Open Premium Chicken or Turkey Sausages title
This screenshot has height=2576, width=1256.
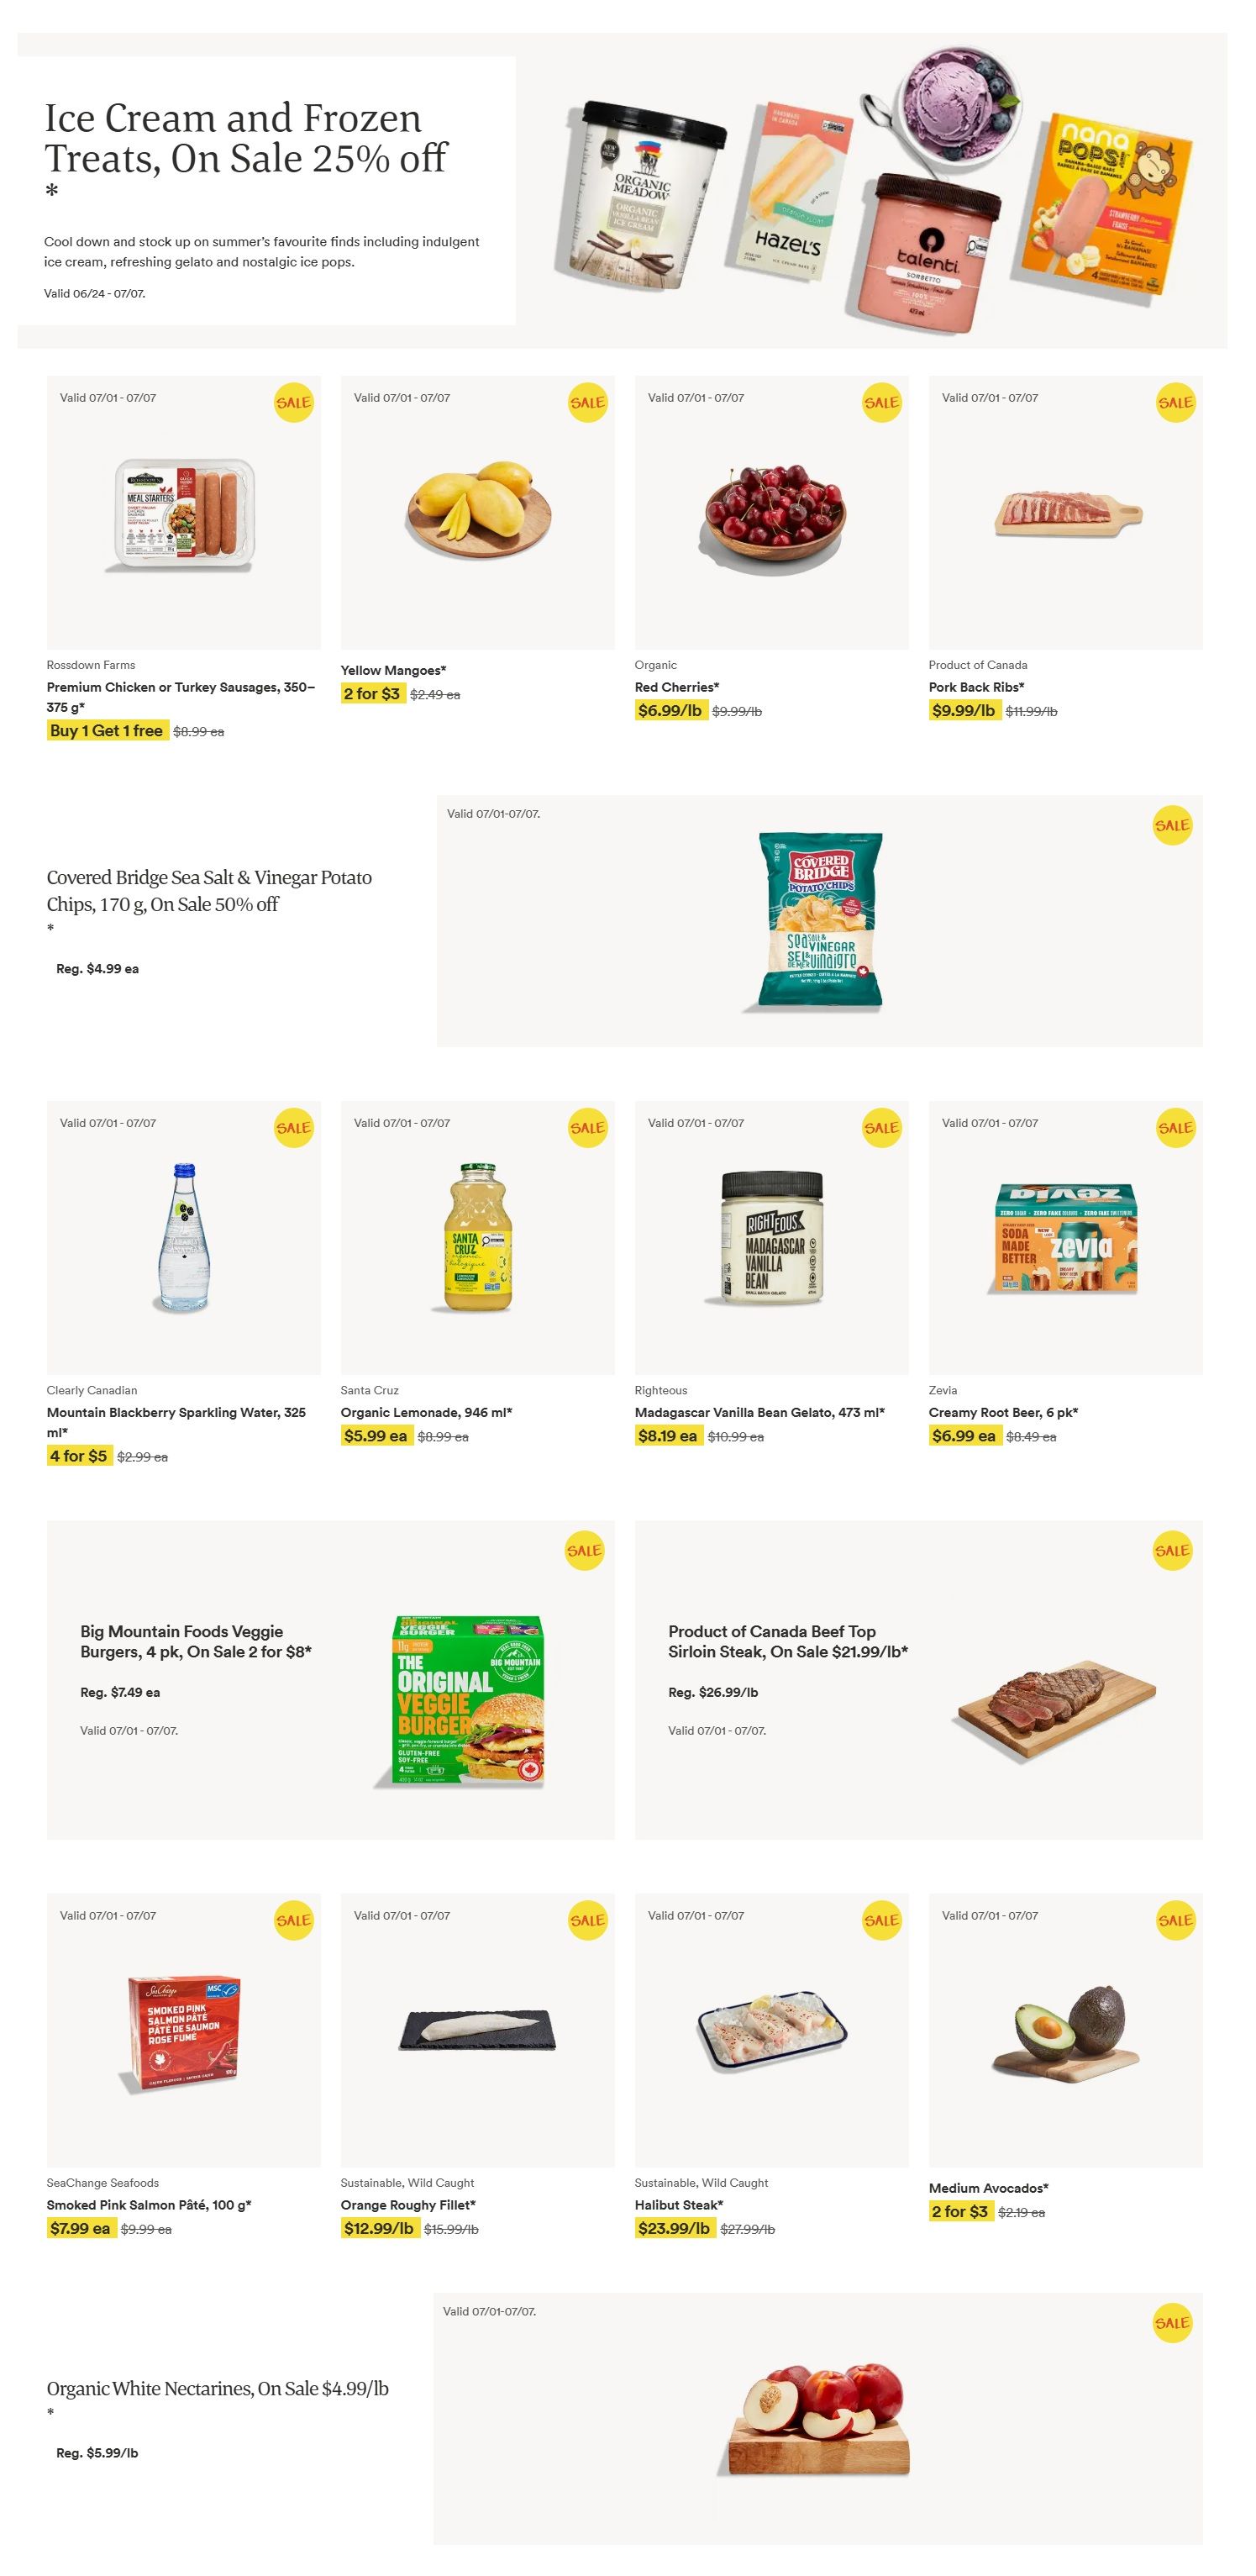coord(181,696)
